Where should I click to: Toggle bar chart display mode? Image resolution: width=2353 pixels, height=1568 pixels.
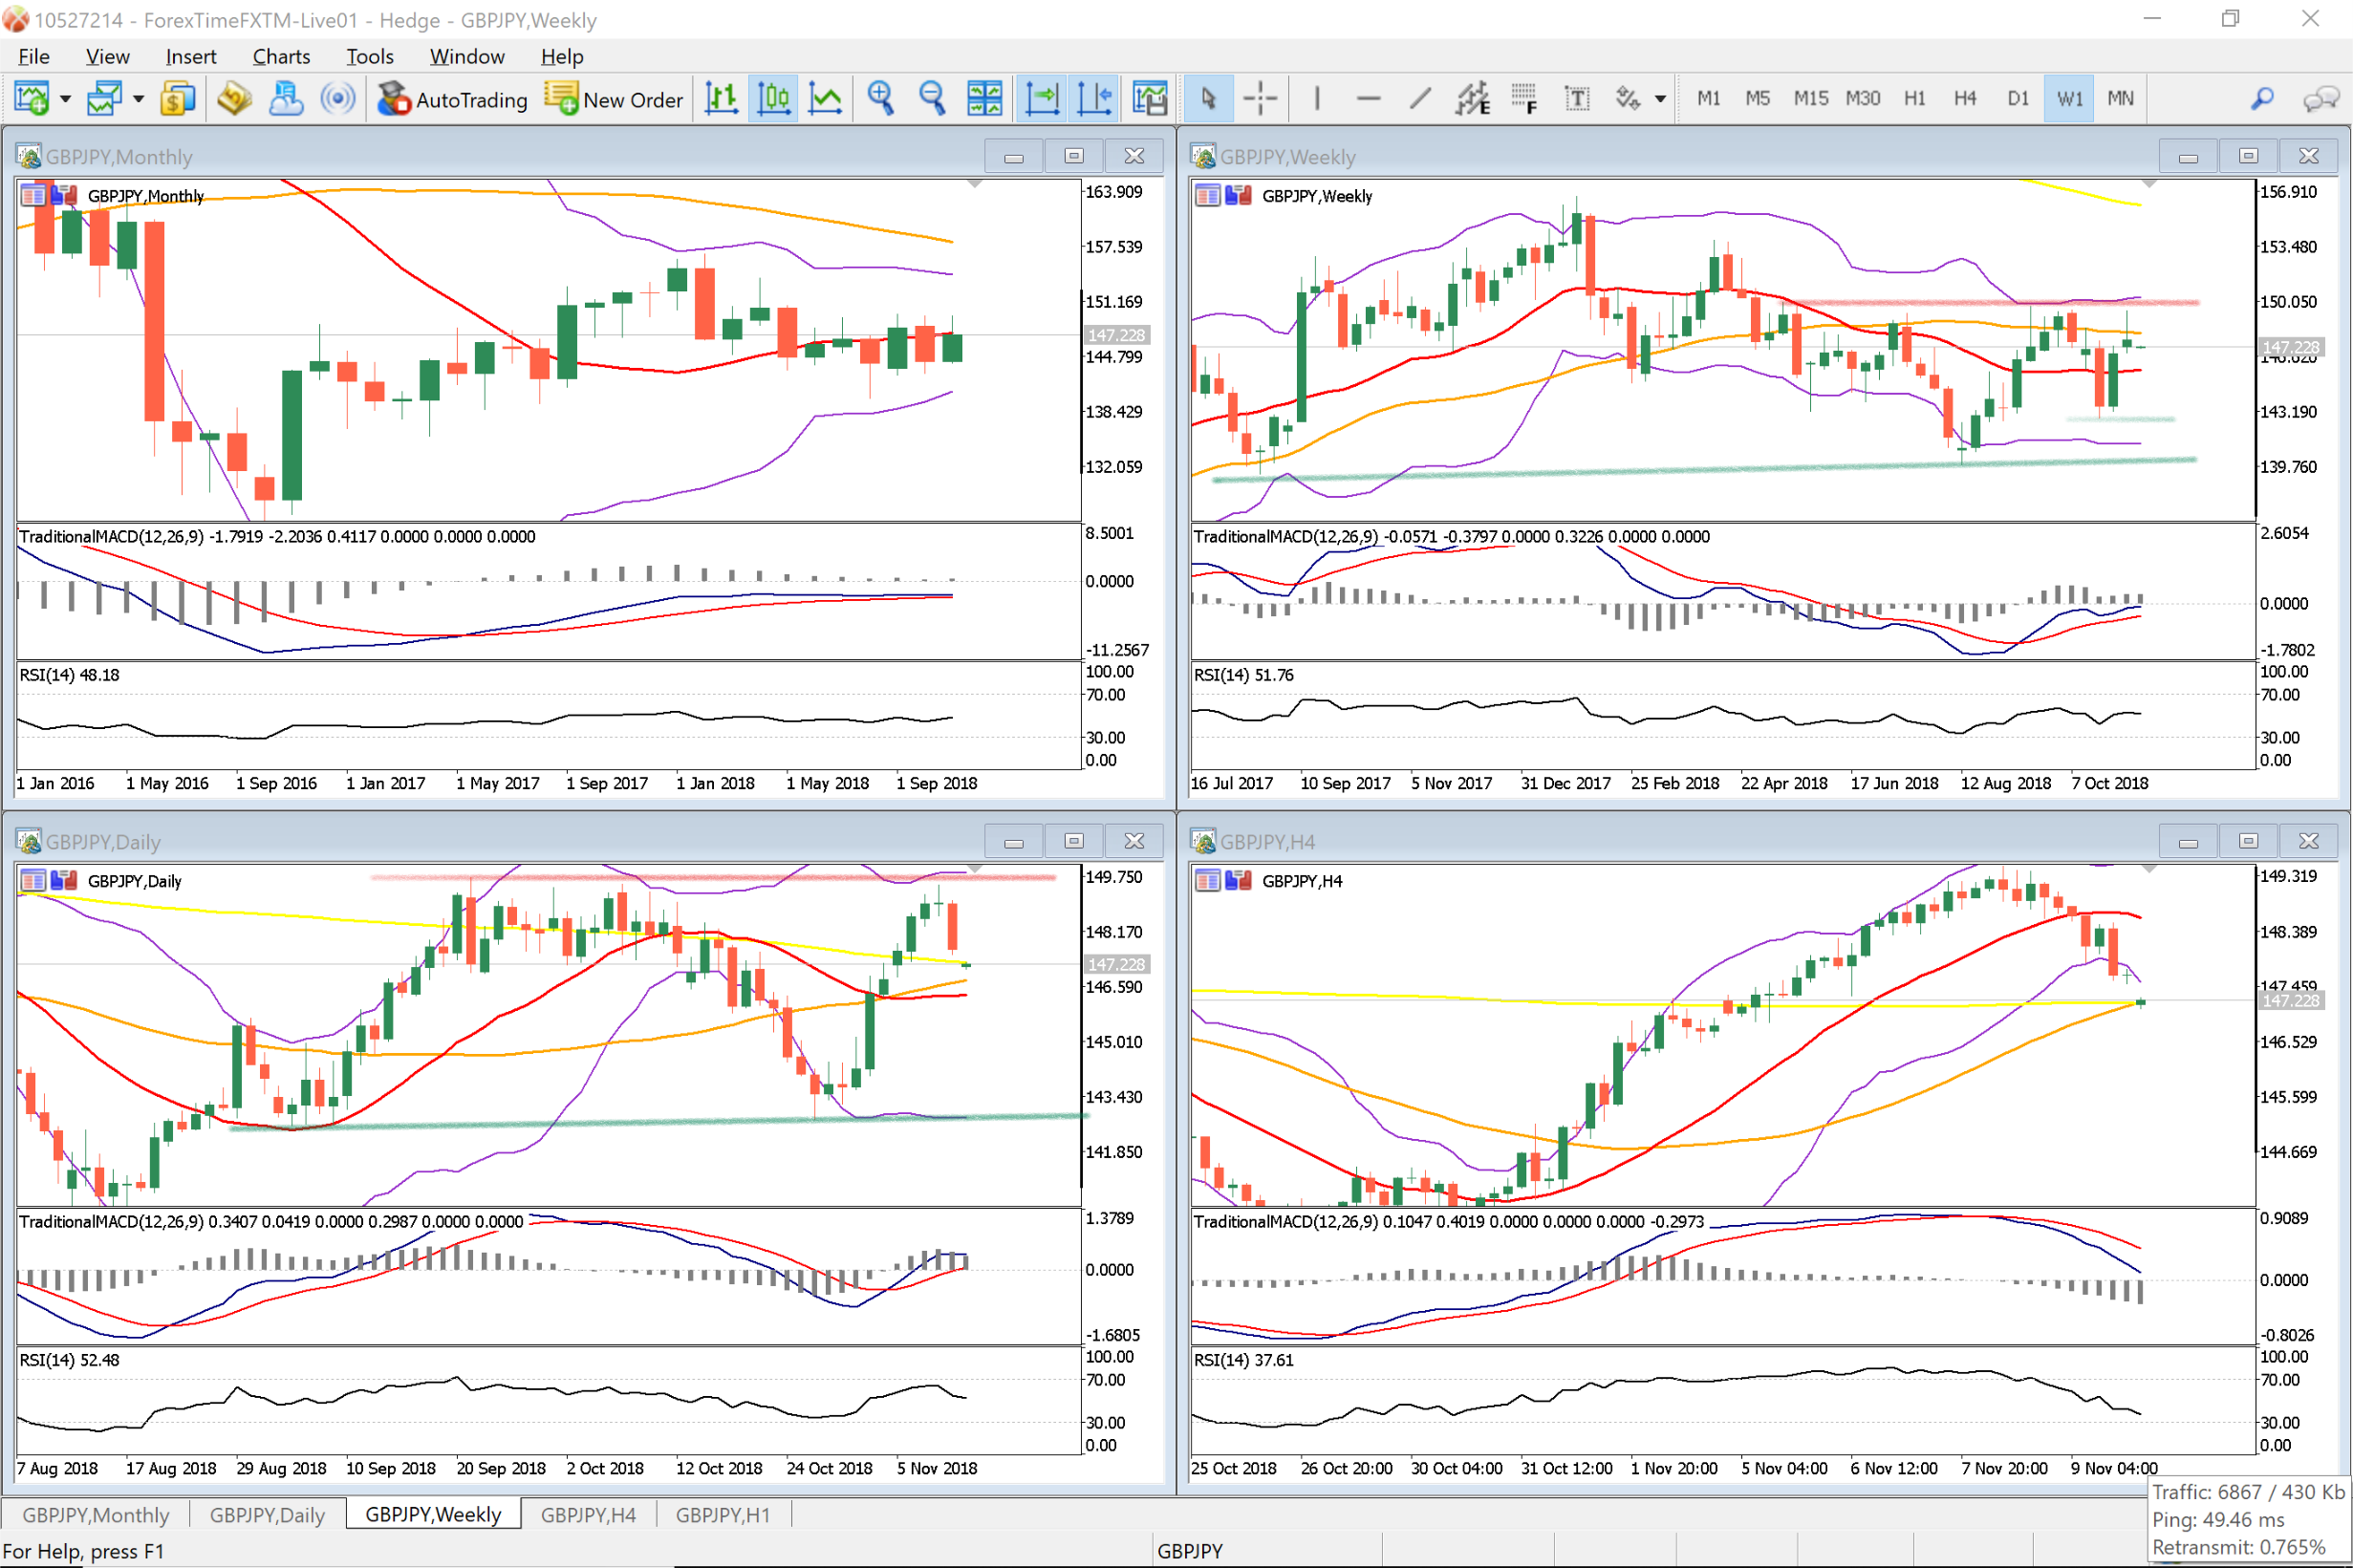(x=721, y=98)
